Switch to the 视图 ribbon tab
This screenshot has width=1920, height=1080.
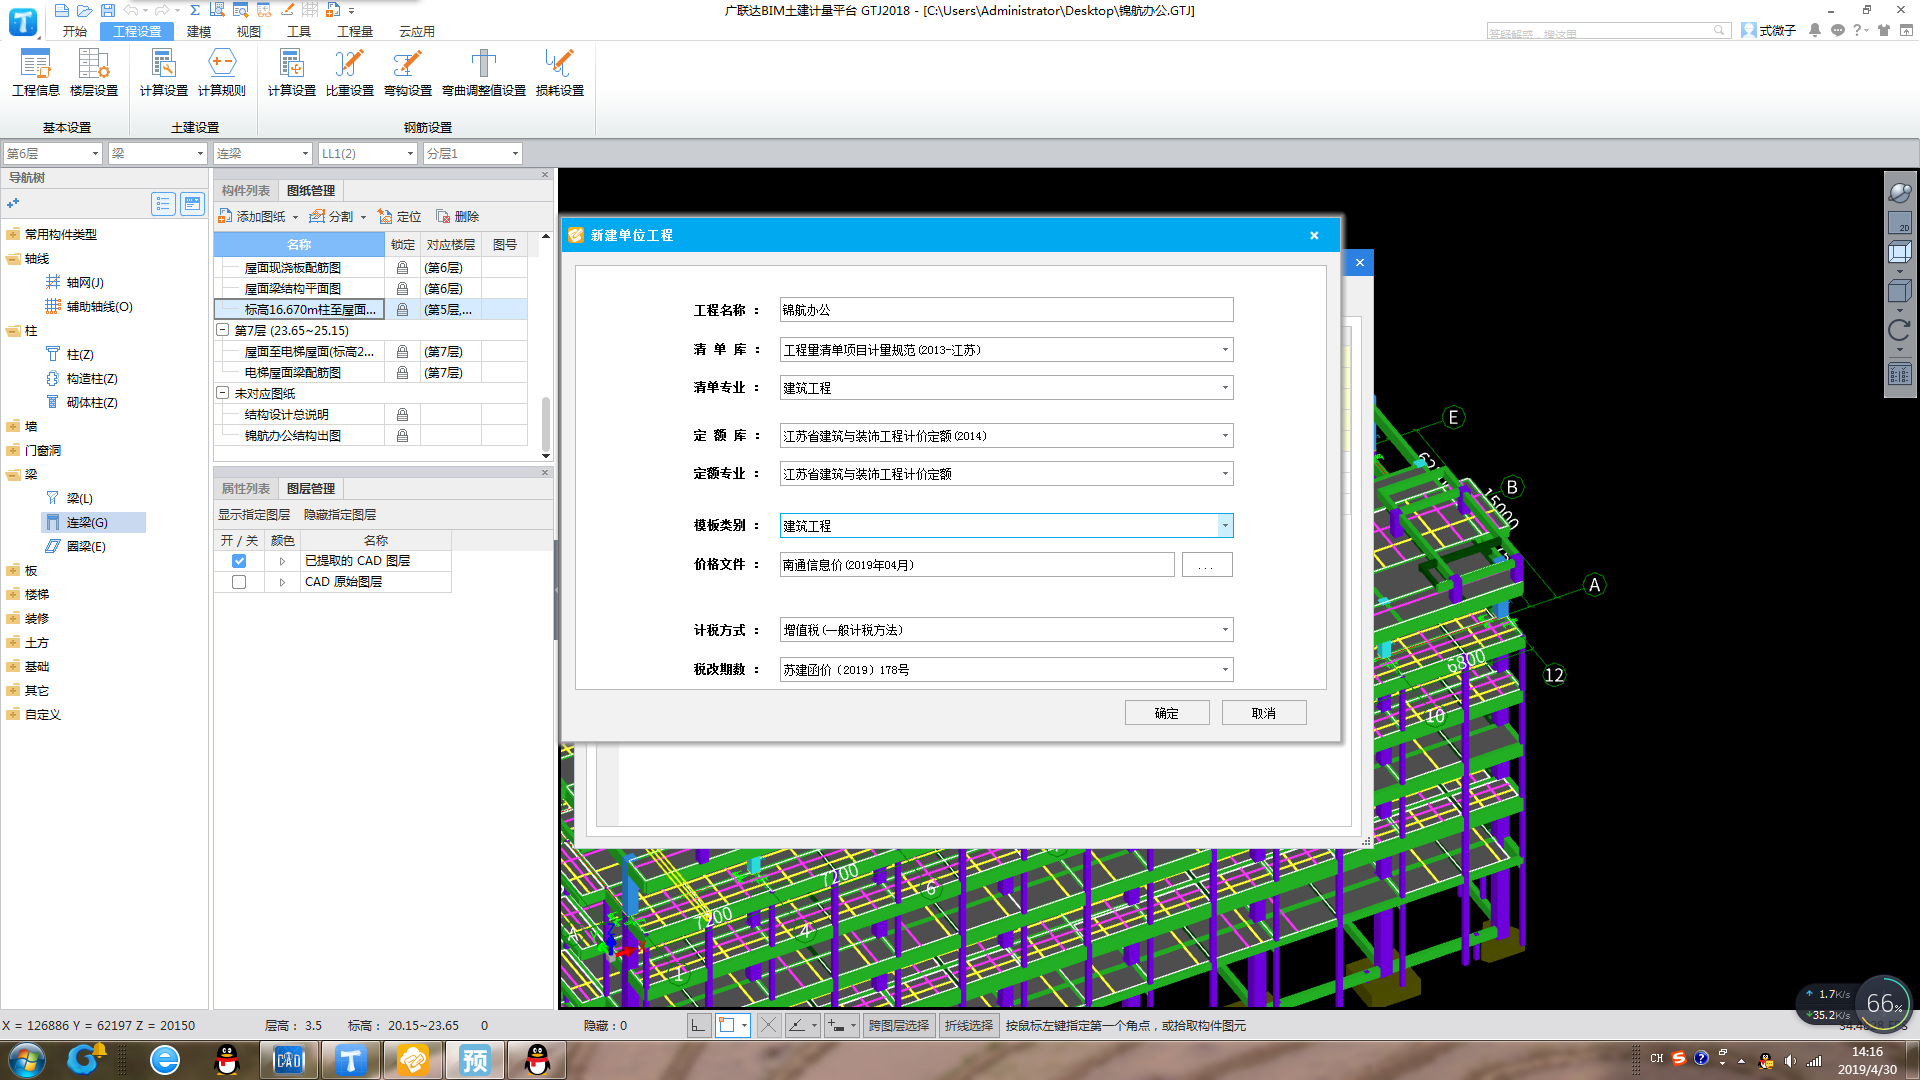coord(249,31)
